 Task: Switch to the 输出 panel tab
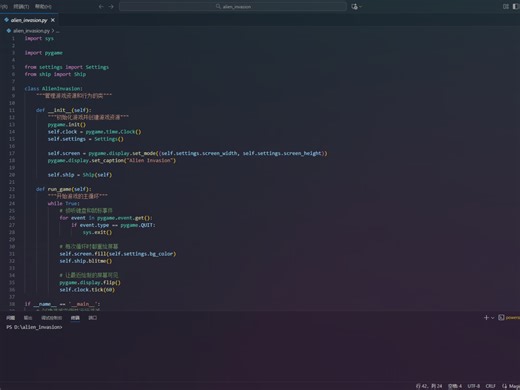[28, 318]
